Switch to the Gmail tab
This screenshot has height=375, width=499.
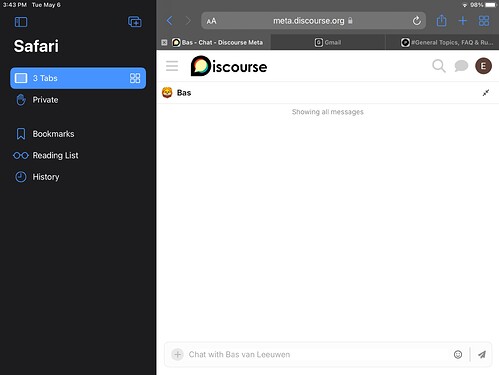[x=328, y=42]
